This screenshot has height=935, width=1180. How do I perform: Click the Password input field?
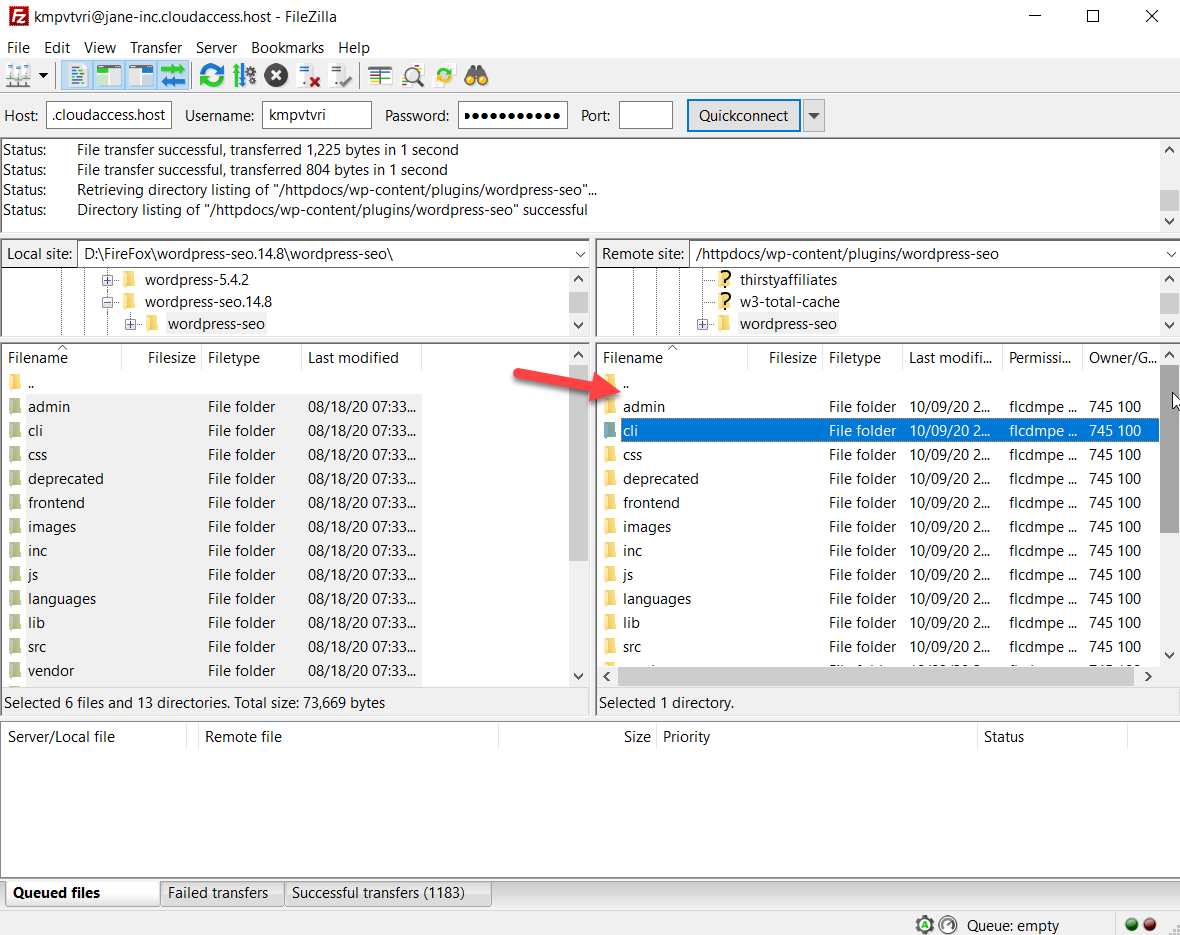click(512, 115)
